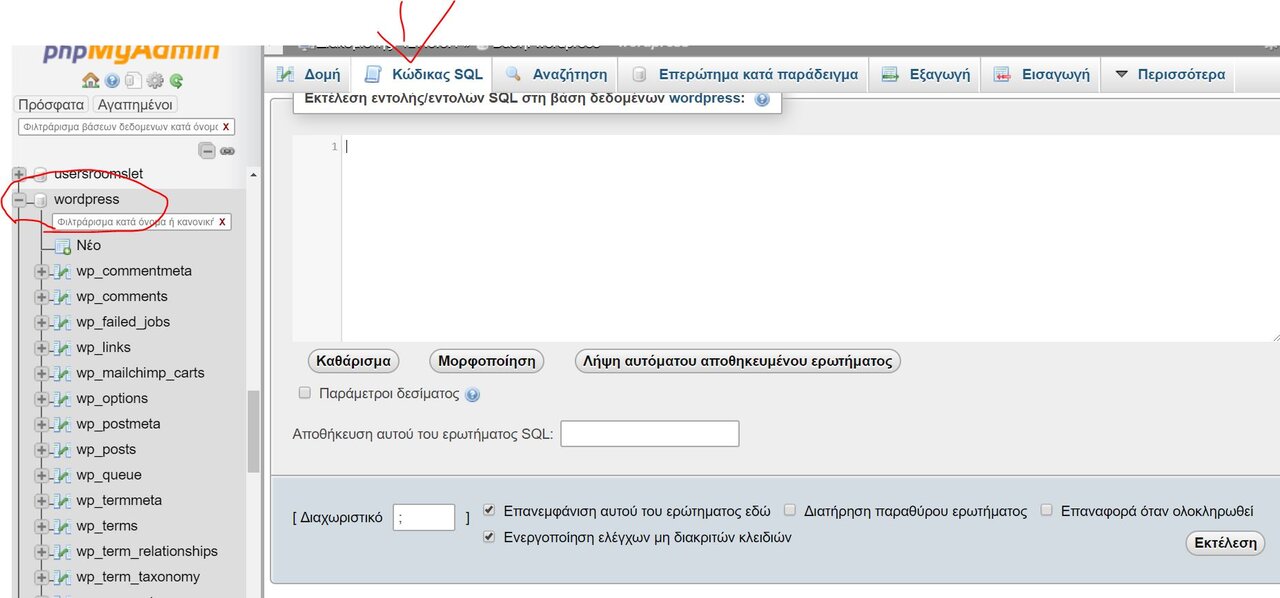
Task: Open the wp_termmeta table
Action: point(119,501)
